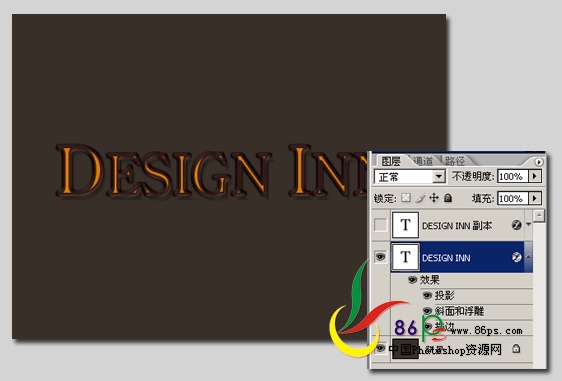Viewport: 562px width, 381px height.
Task: Select the DESIGN INN 副本 layer name
Action: click(457, 226)
